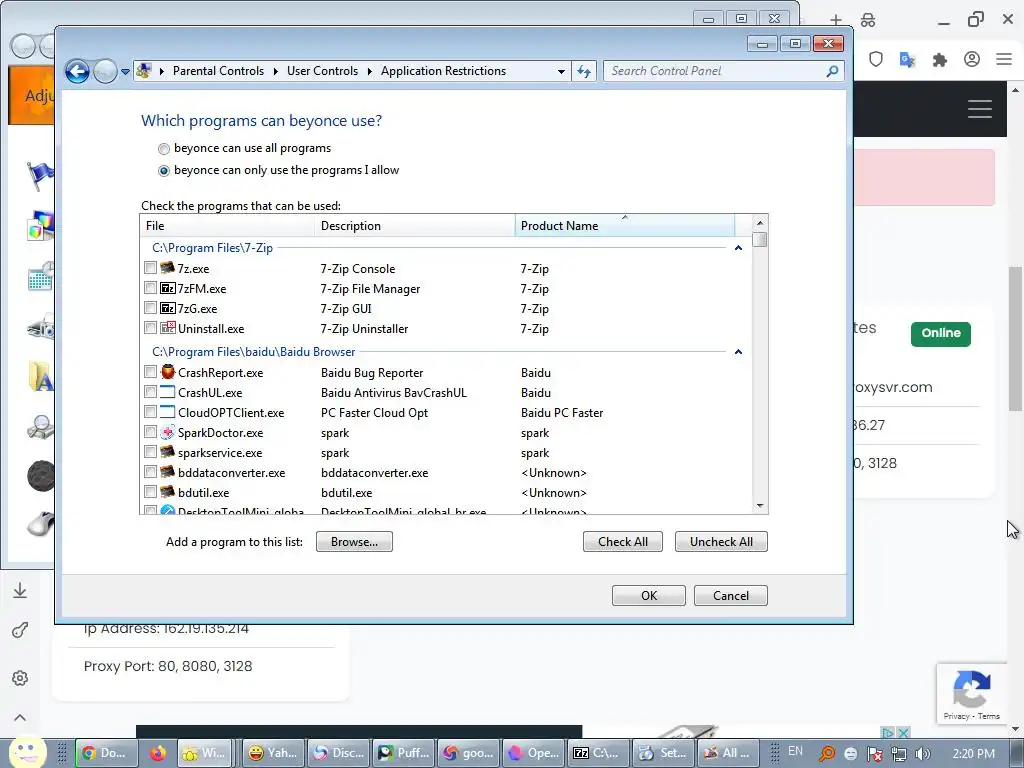Check the SparkDoctor.exe checkbox
The image size is (1024, 768).
pyautogui.click(x=150, y=432)
